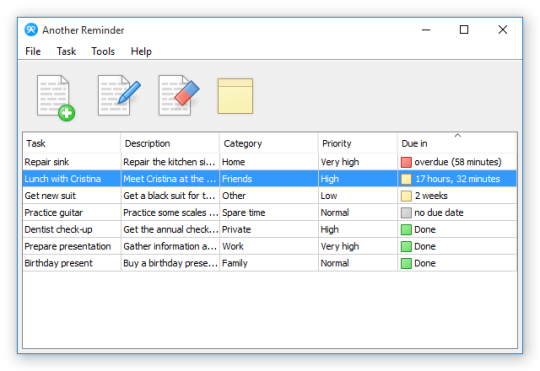Sort by the Due in column header

pyautogui.click(x=457, y=143)
